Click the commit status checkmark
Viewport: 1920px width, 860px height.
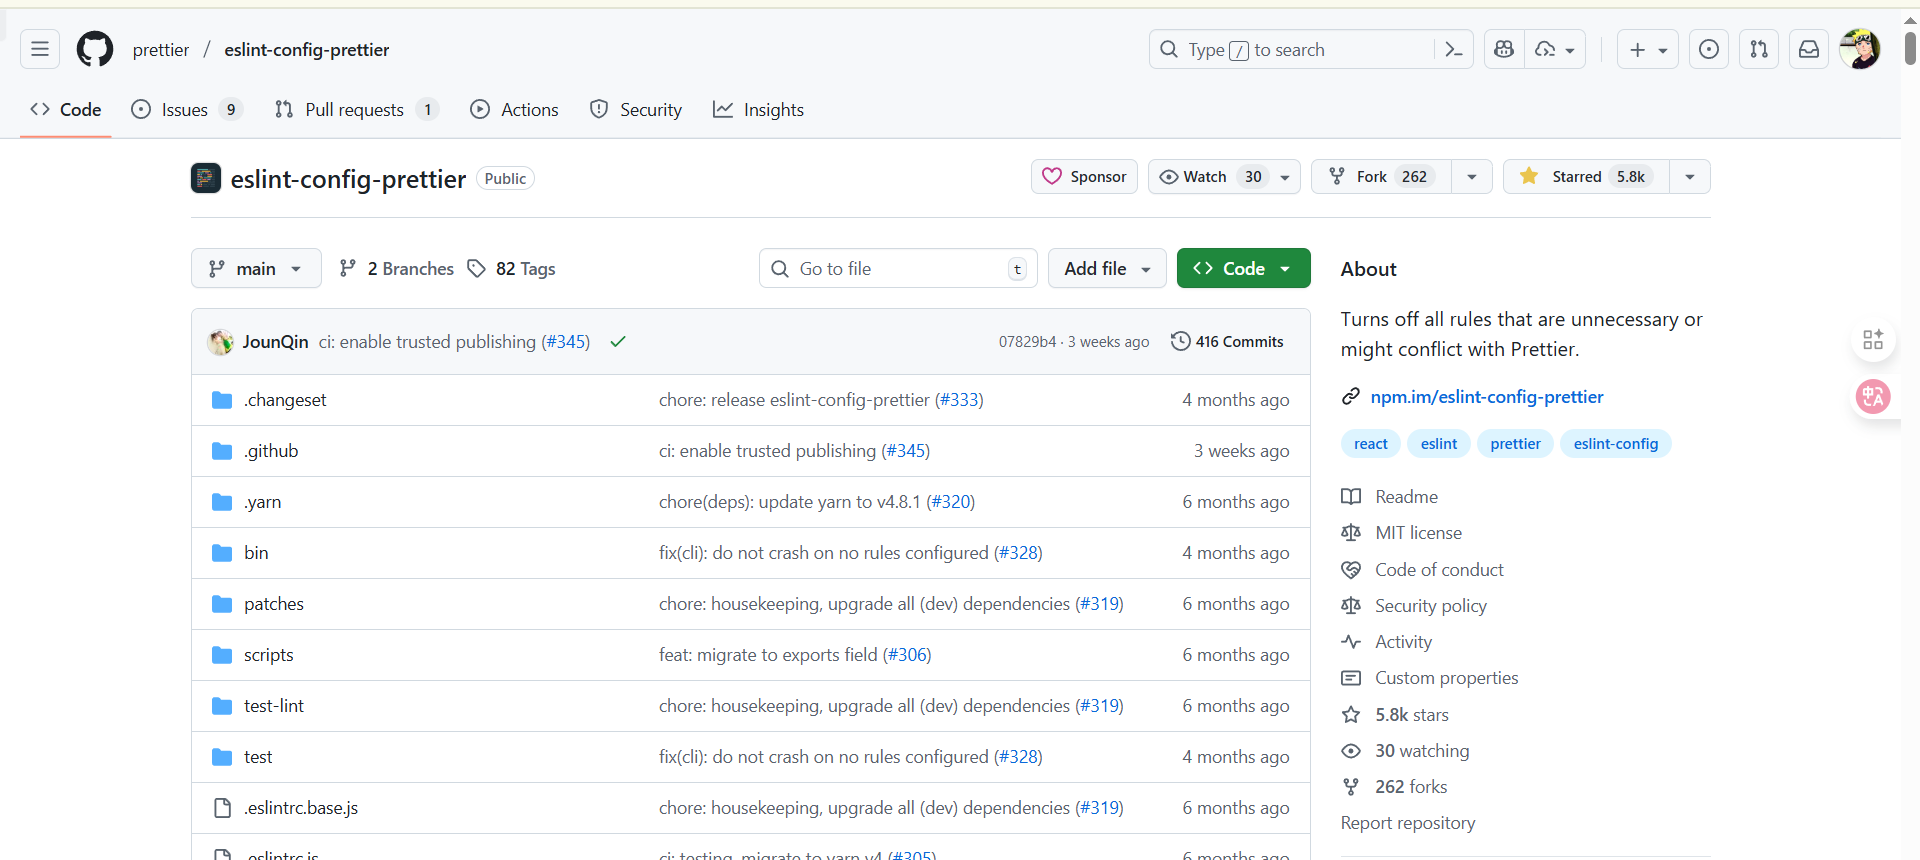(x=618, y=342)
